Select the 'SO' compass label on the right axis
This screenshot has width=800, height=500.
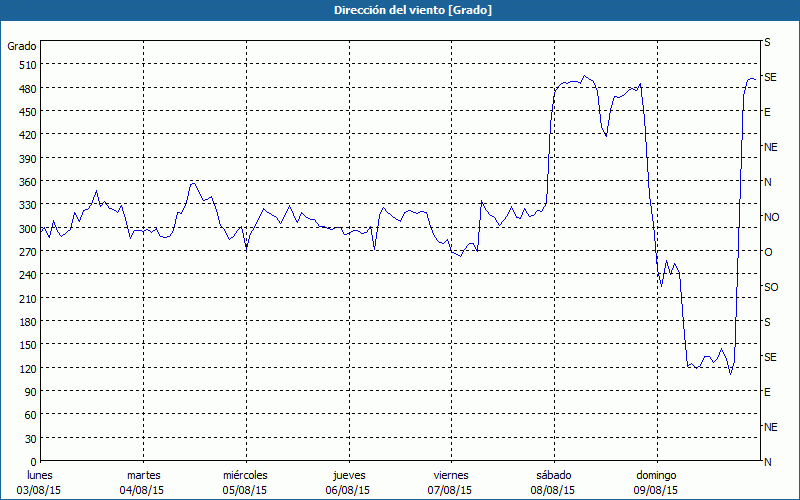pos(770,287)
